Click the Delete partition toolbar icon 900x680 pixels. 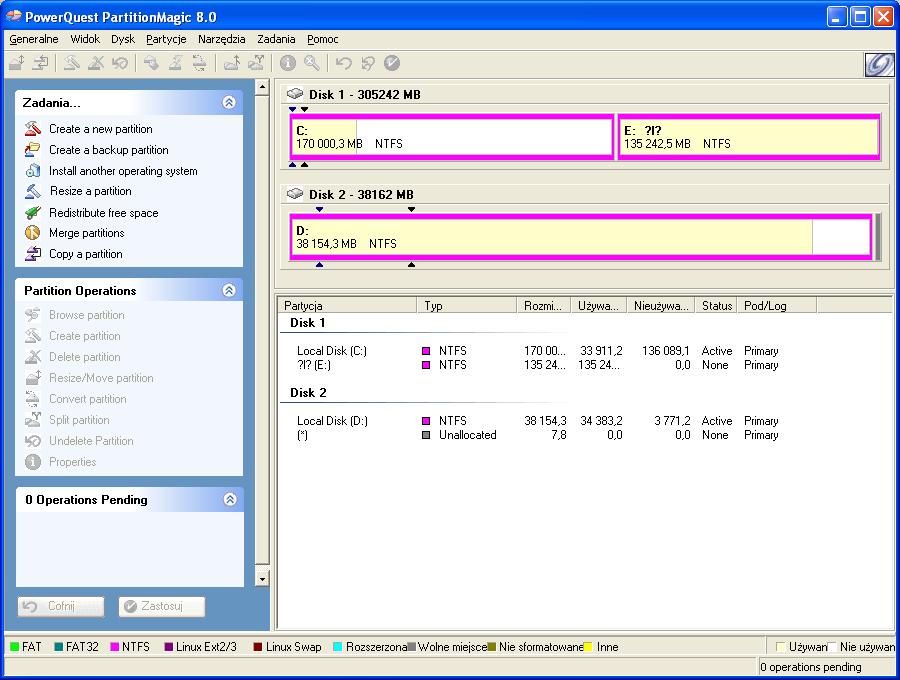point(96,63)
